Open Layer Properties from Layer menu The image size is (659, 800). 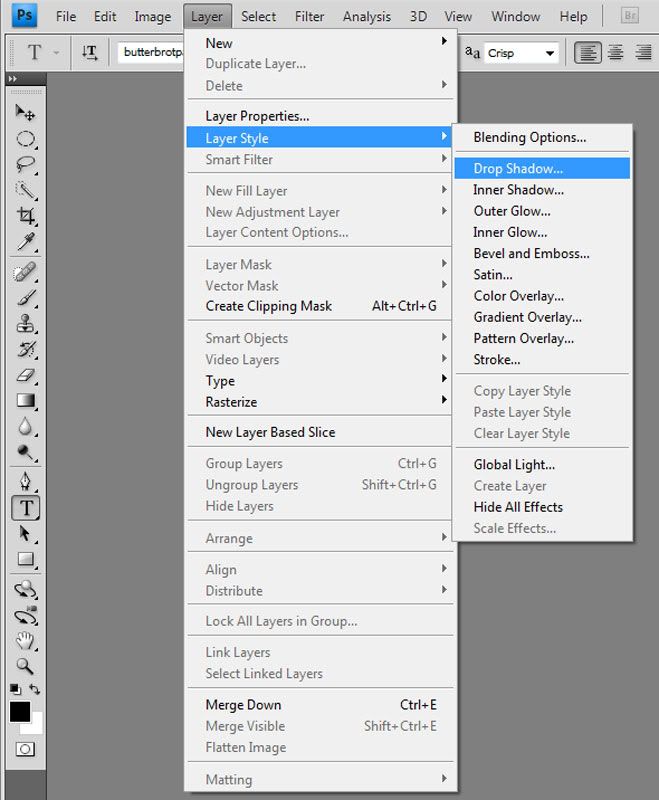(319, 116)
